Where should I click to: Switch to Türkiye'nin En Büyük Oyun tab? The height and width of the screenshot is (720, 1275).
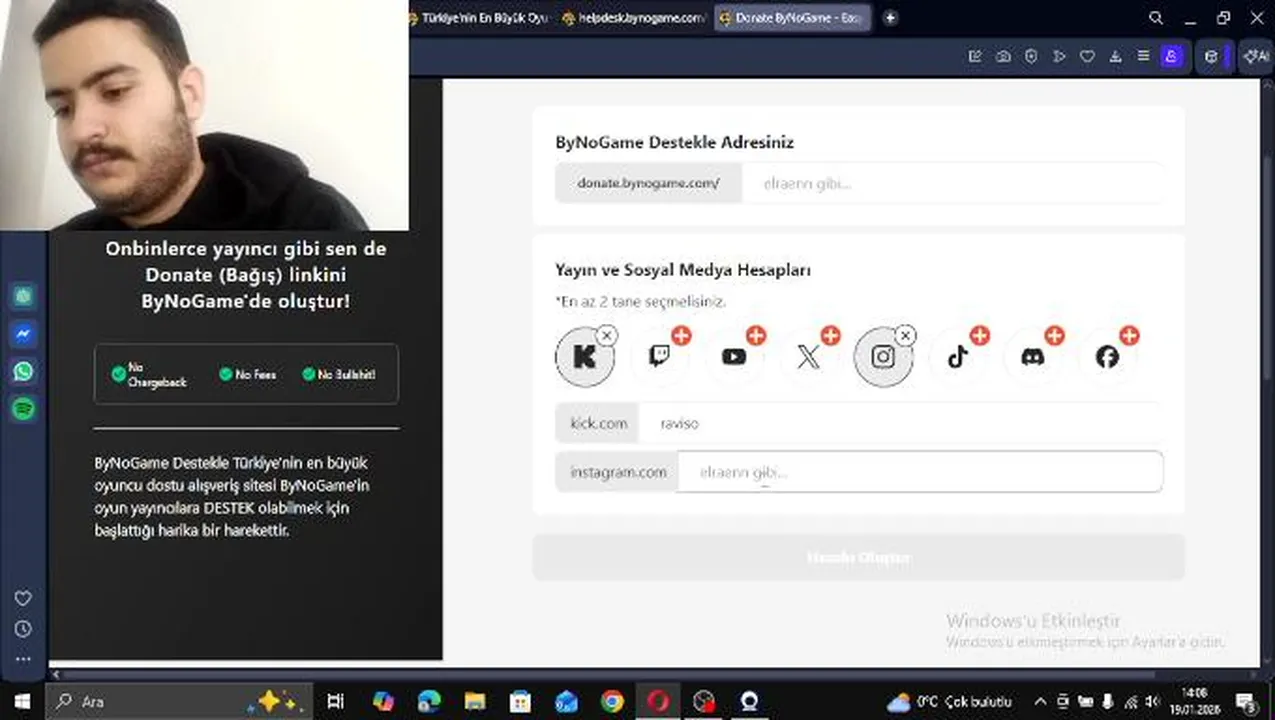pos(480,18)
